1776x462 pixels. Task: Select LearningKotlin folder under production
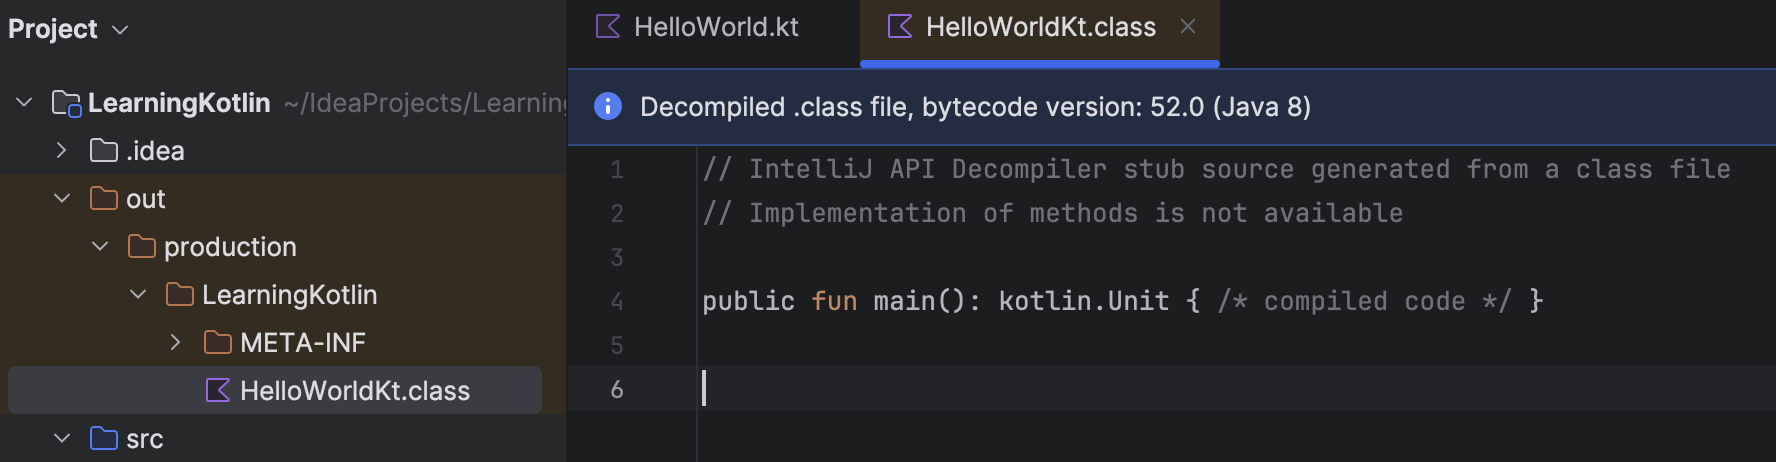[283, 295]
